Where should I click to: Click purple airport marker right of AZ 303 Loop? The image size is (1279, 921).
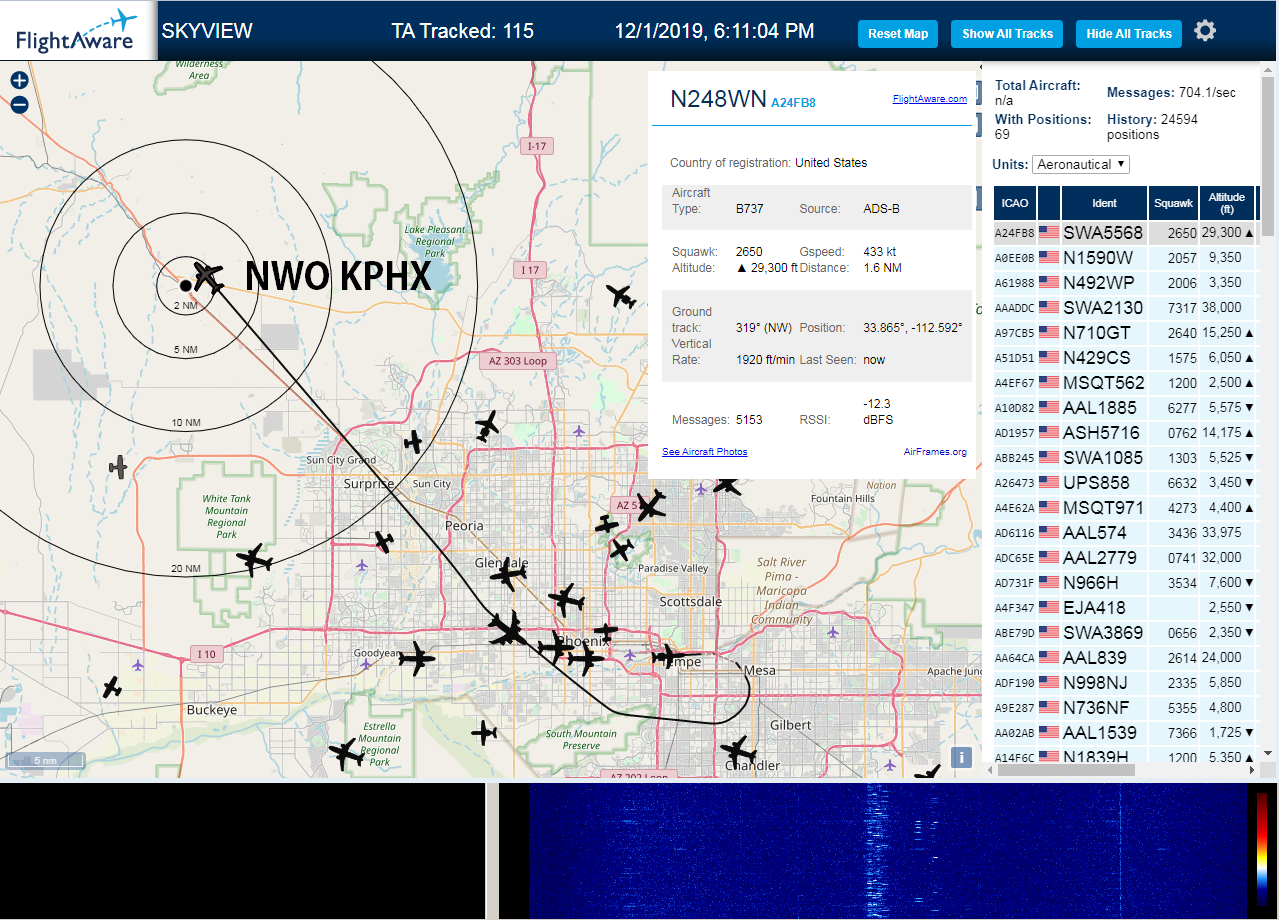[579, 431]
